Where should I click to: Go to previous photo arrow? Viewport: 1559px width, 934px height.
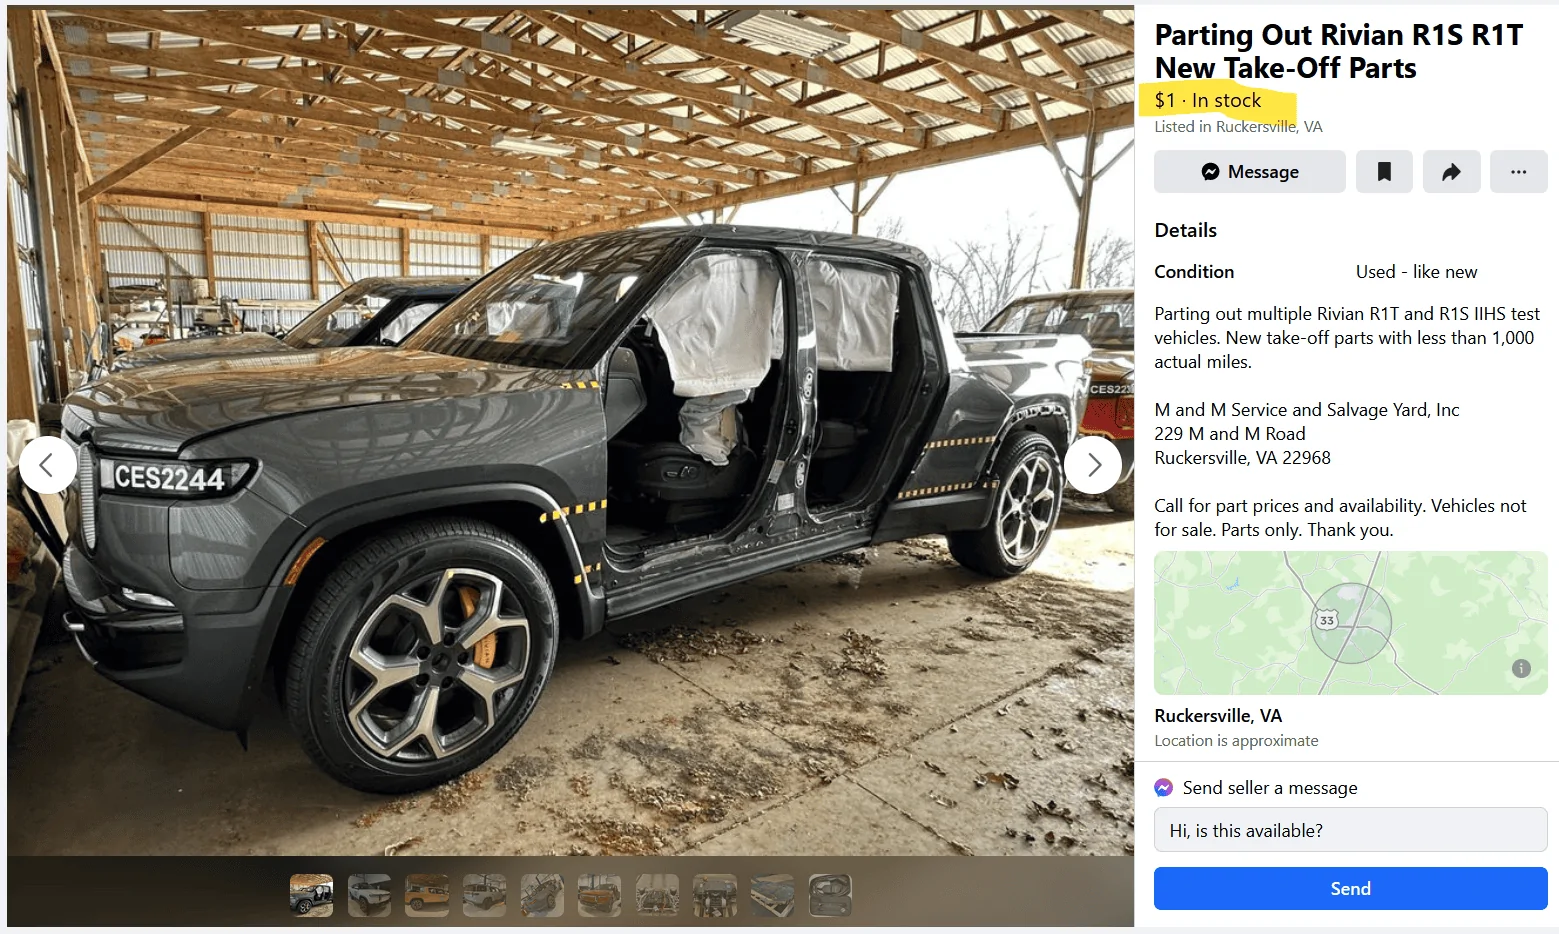[47, 465]
